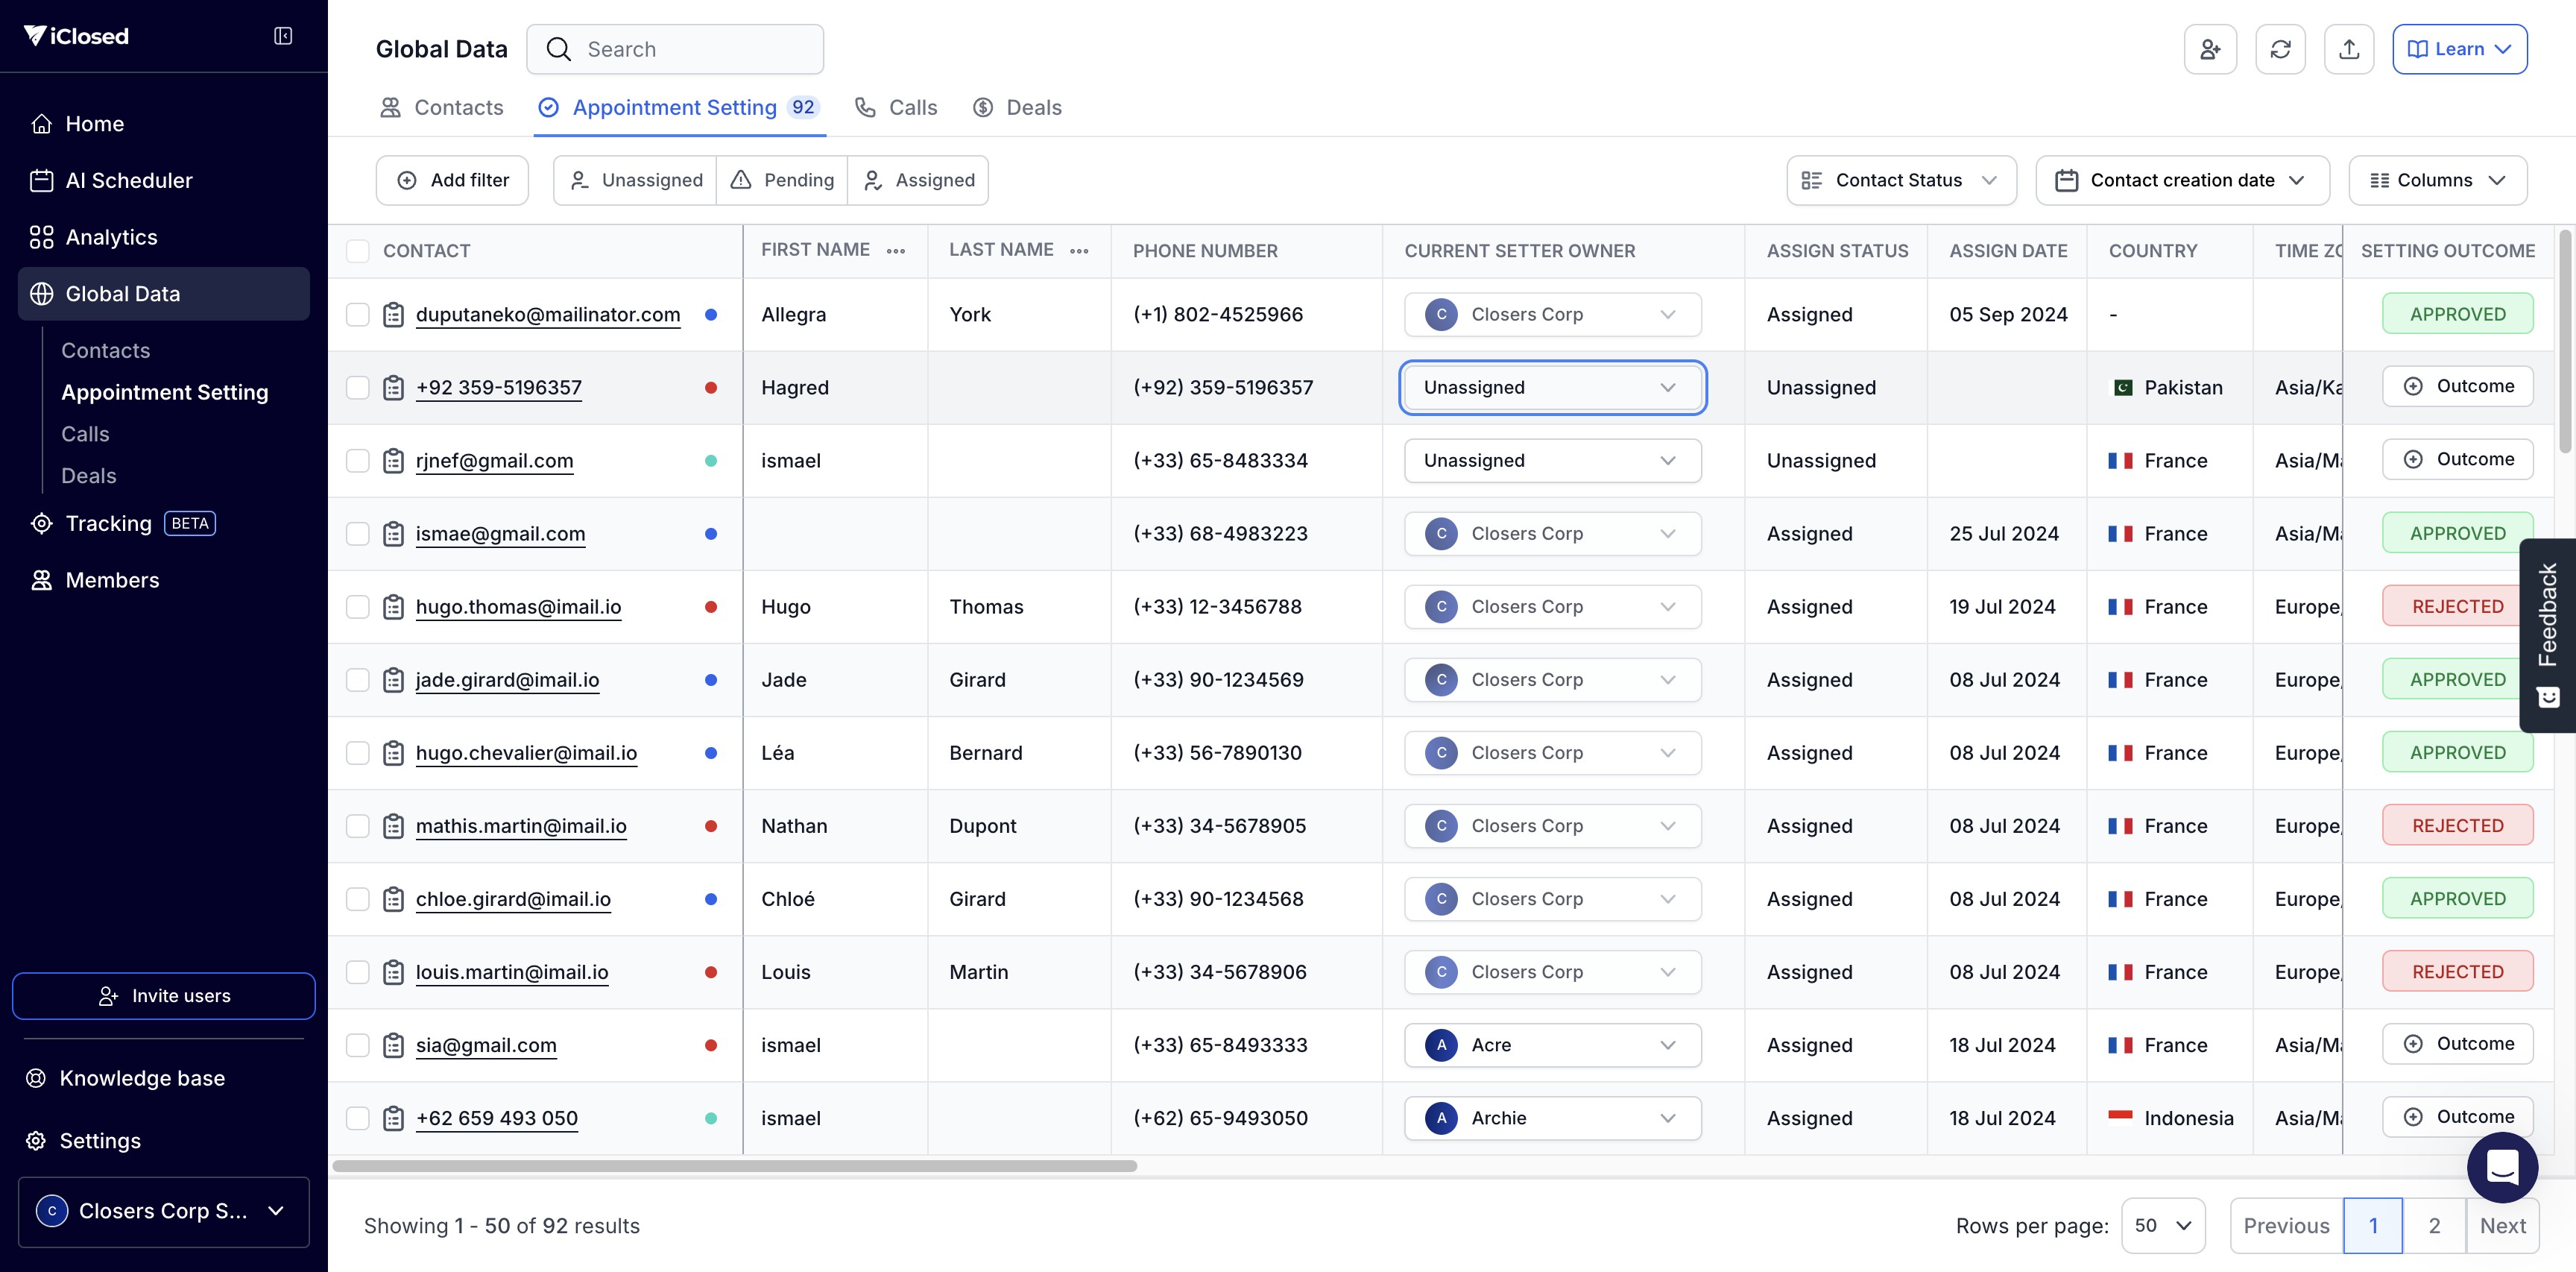Select the checkbox for the sia@gmail.com row
Viewport: 2576px width, 1272px height.
pyautogui.click(x=357, y=1045)
